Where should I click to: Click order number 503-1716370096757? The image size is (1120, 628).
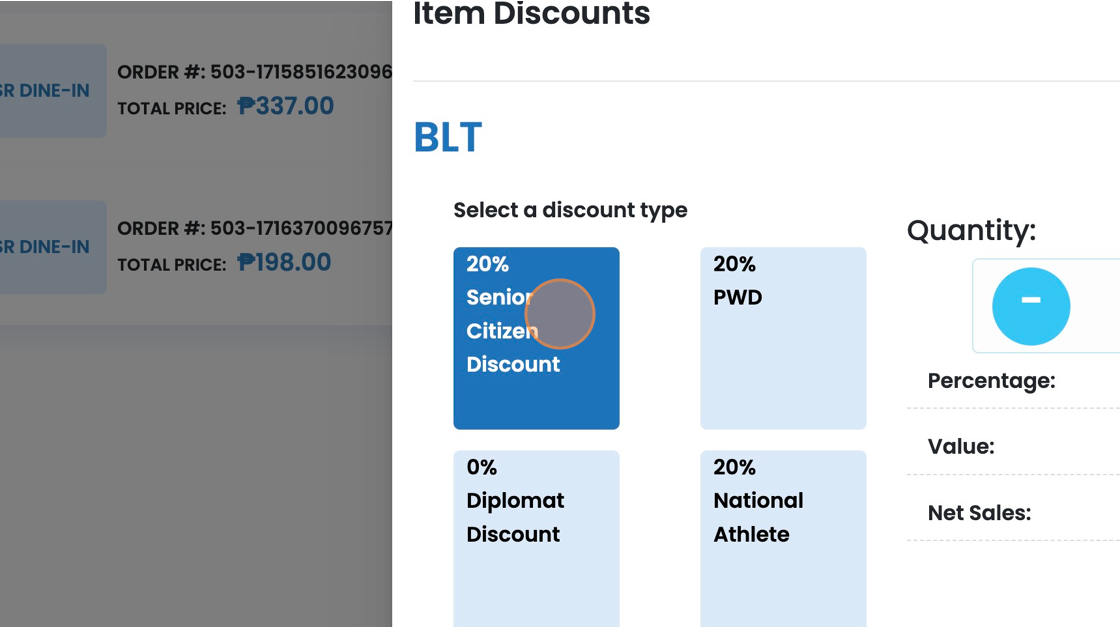click(255, 228)
